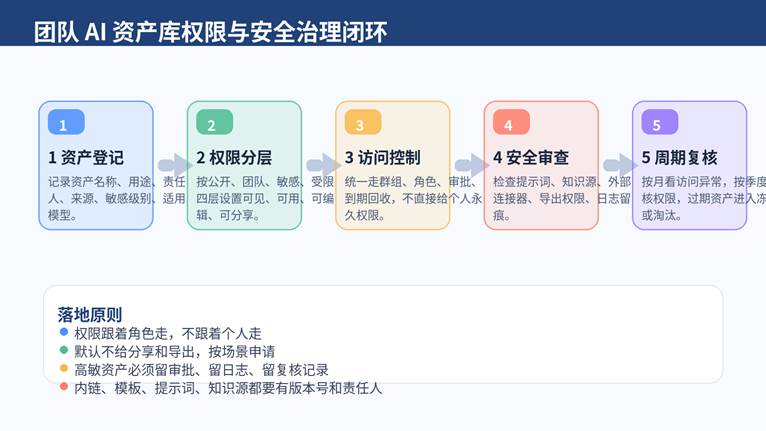The height and width of the screenshot is (431, 766).
Task: Click the arrow between 权限分层 and 访问控制
Action: click(x=323, y=165)
